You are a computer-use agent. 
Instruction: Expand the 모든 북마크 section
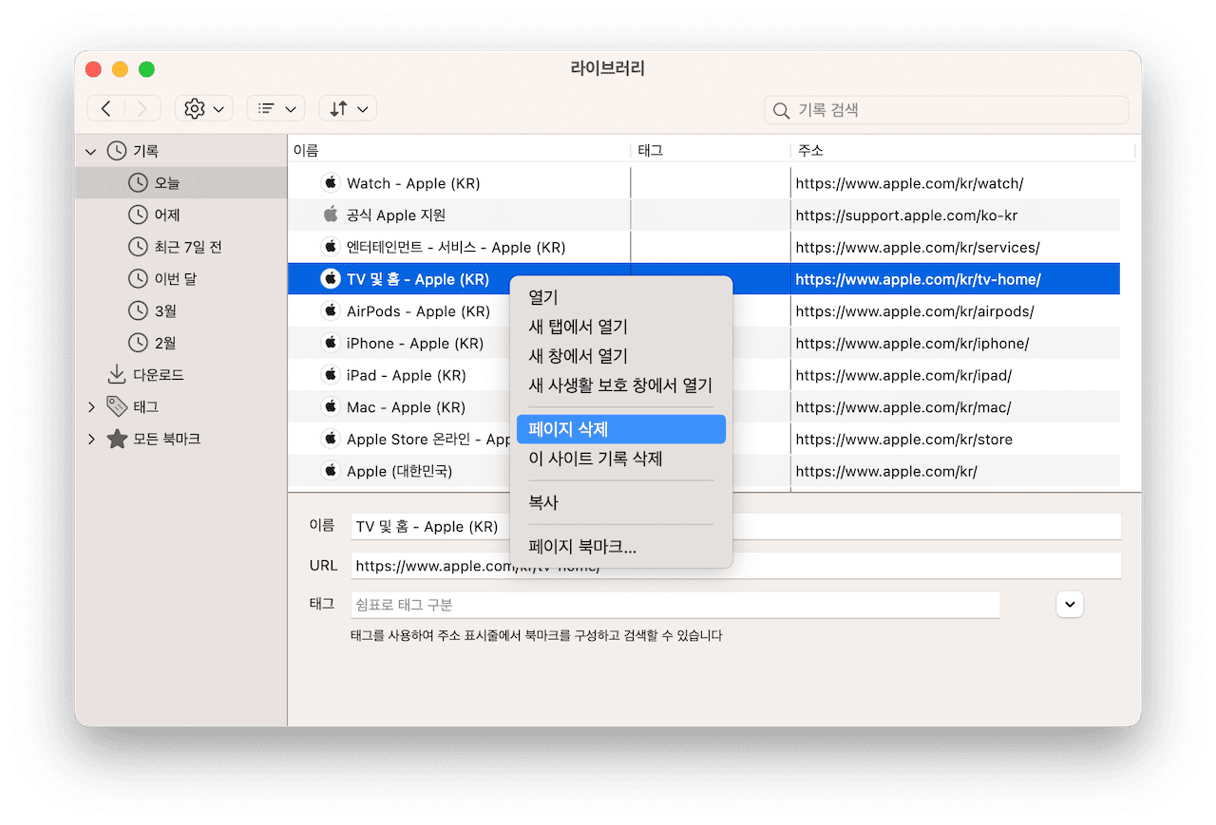[x=91, y=439]
